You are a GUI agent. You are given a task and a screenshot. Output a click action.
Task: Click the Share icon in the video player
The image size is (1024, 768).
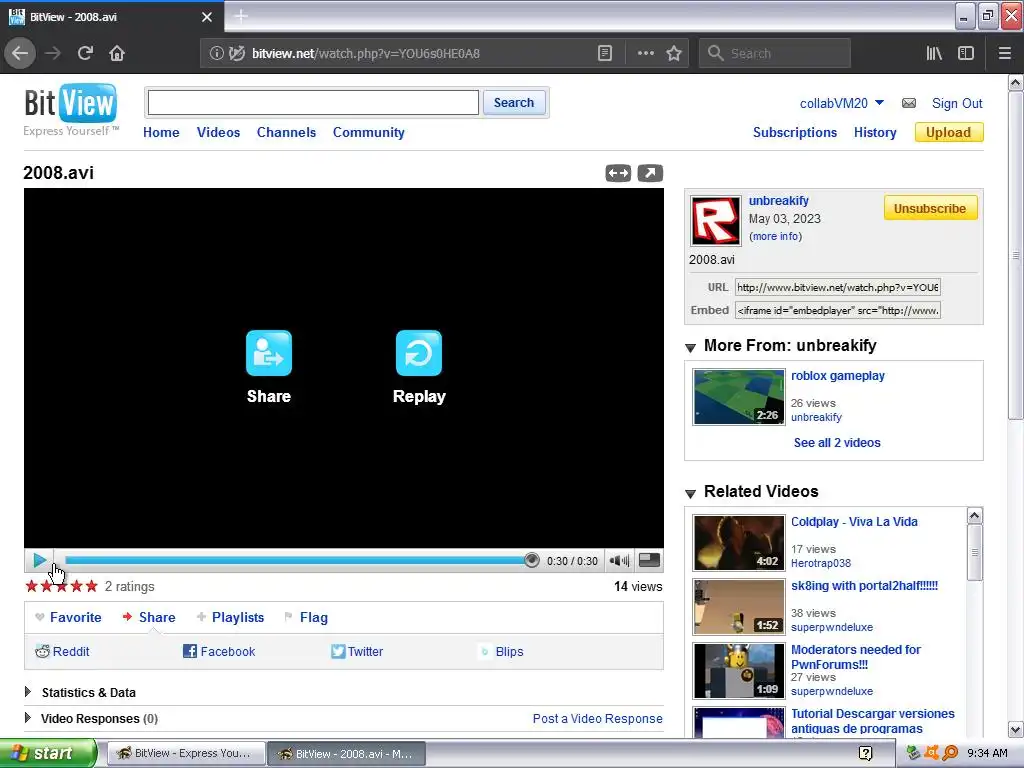tap(268, 353)
